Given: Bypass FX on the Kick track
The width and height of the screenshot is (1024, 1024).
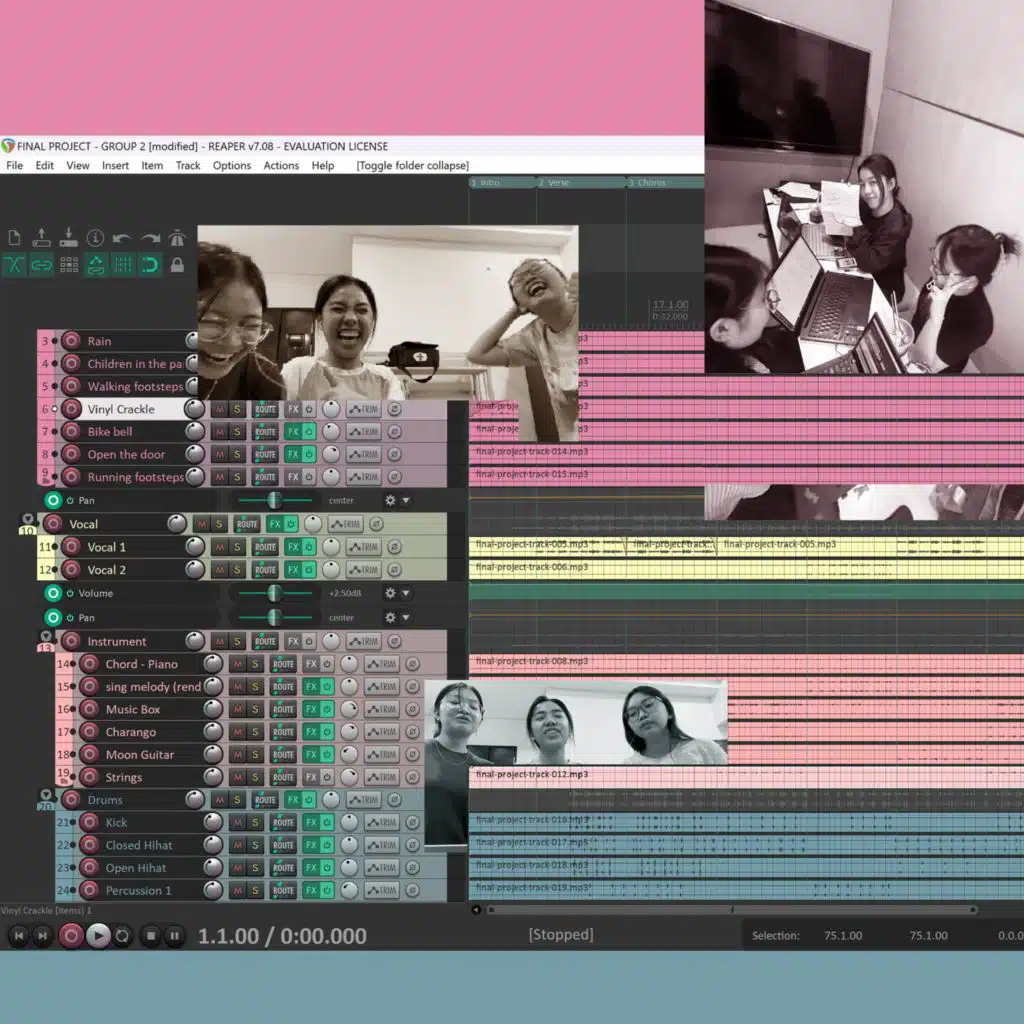Looking at the screenshot, I should click(x=328, y=823).
